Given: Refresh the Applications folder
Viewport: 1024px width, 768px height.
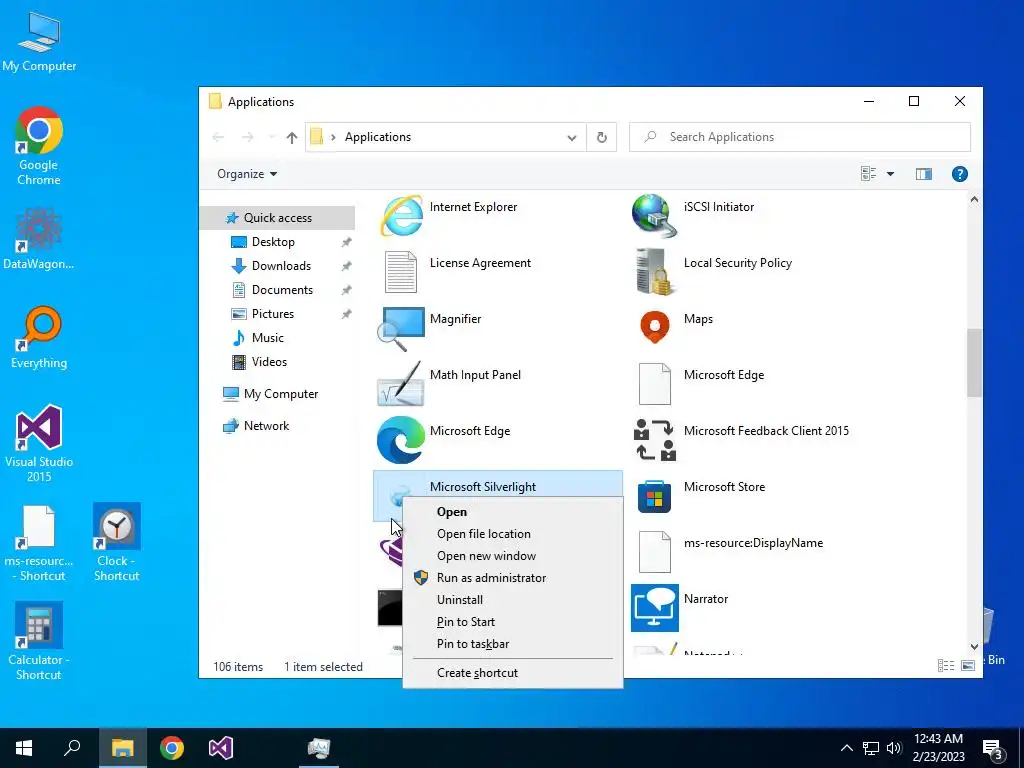Looking at the screenshot, I should click(x=601, y=137).
